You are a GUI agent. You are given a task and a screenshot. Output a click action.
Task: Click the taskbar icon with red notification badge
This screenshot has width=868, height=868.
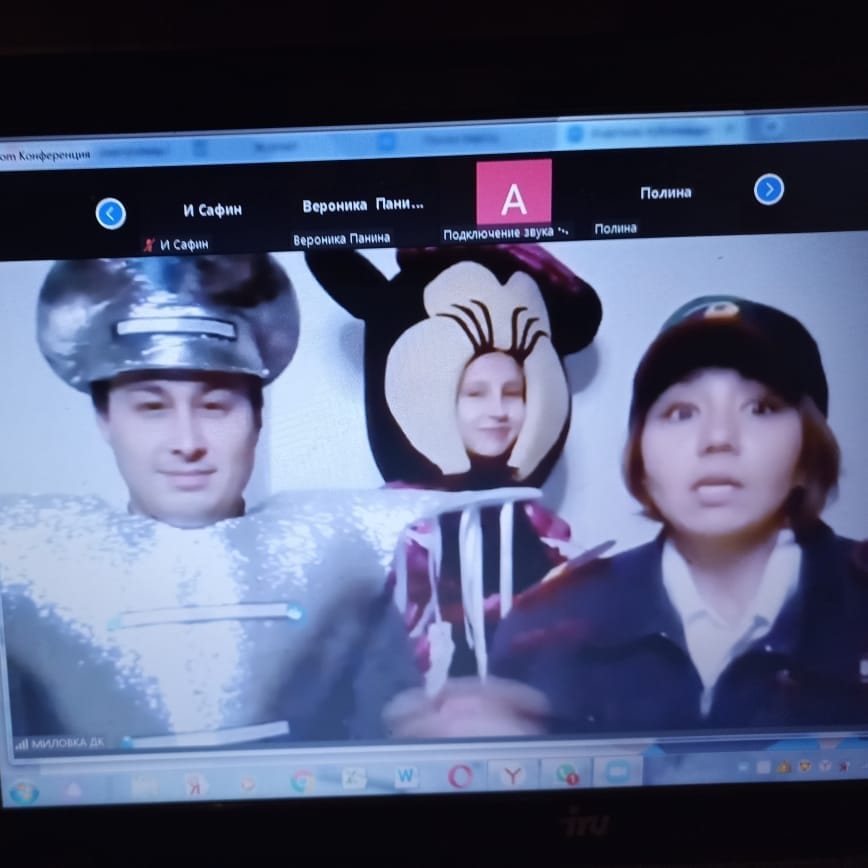tap(566, 773)
